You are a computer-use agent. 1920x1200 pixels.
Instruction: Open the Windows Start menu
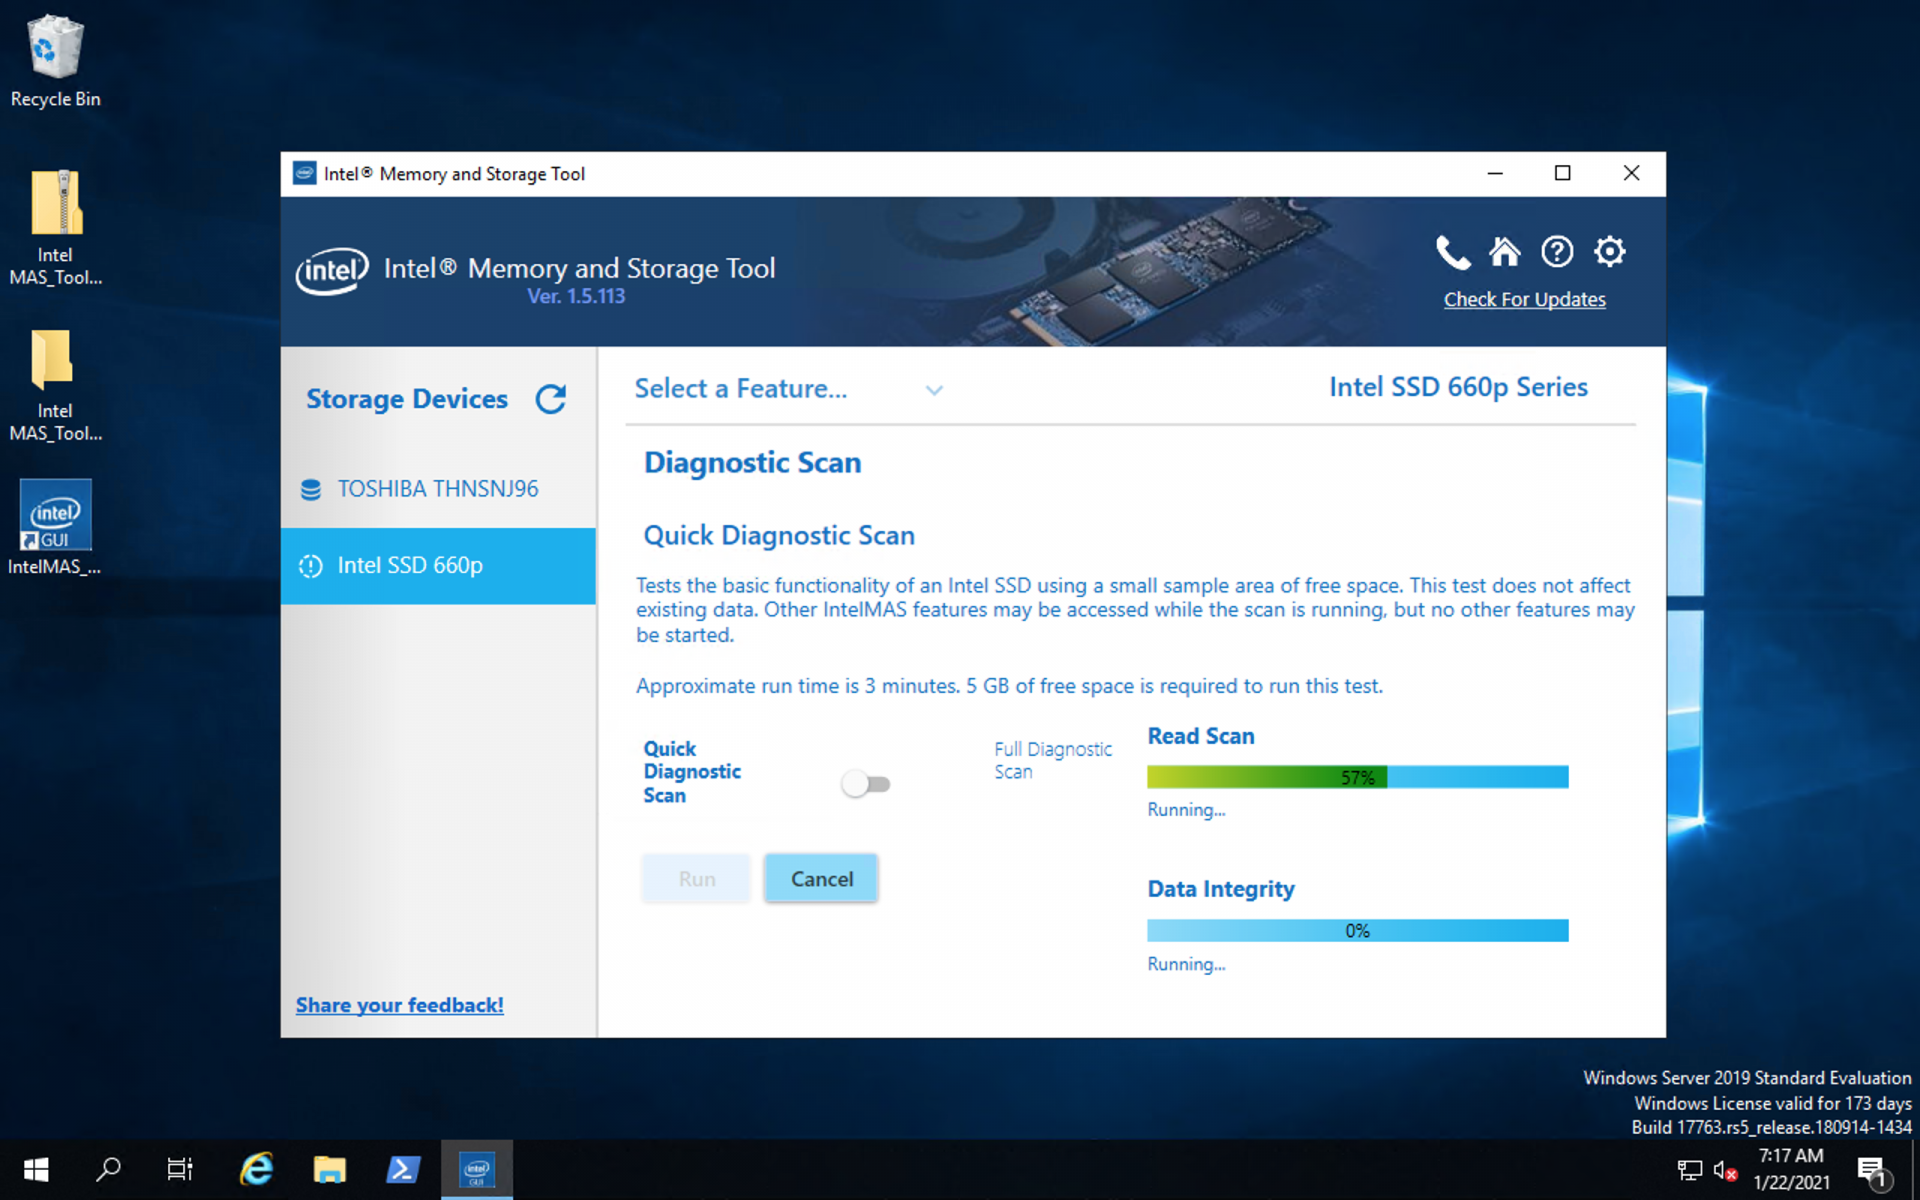[36, 1169]
